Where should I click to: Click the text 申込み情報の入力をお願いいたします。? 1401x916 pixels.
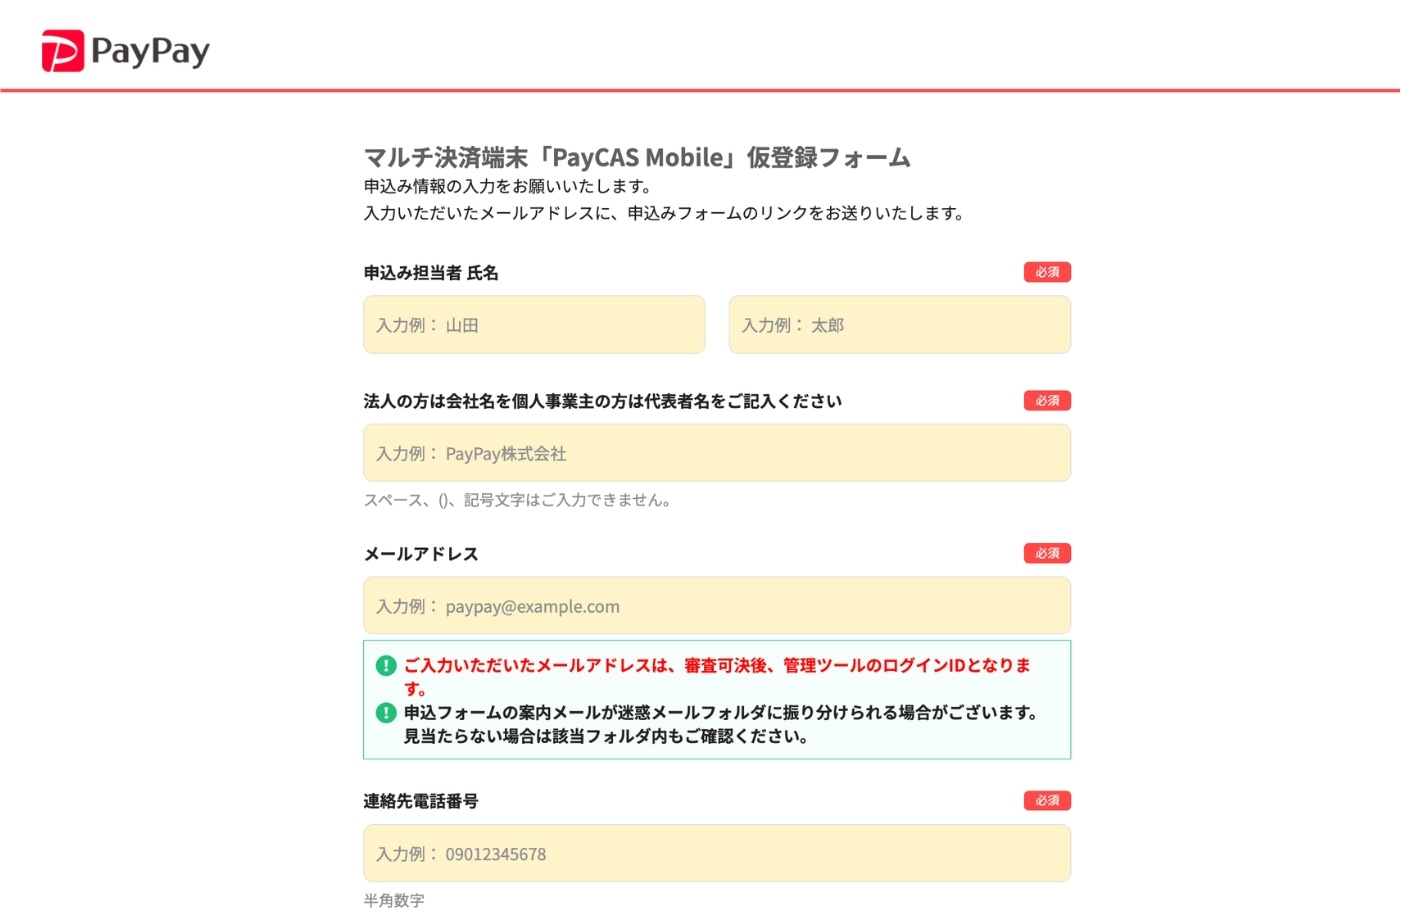[511, 187]
